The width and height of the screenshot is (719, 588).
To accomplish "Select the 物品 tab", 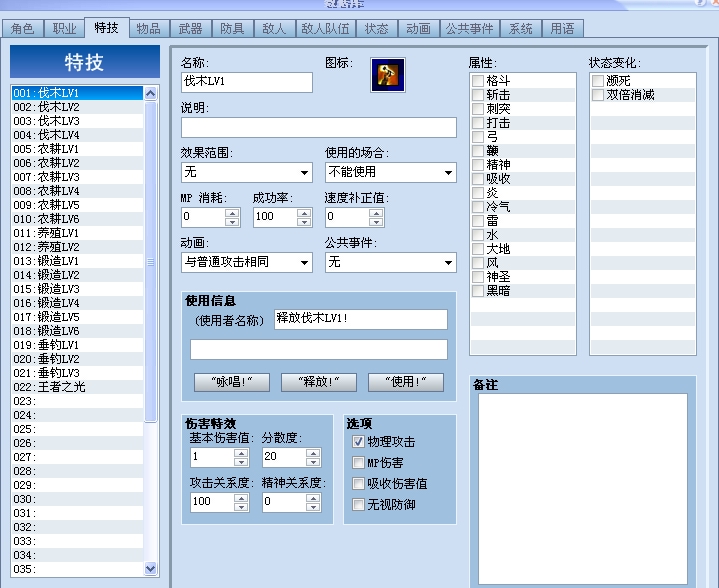I will coord(149,29).
